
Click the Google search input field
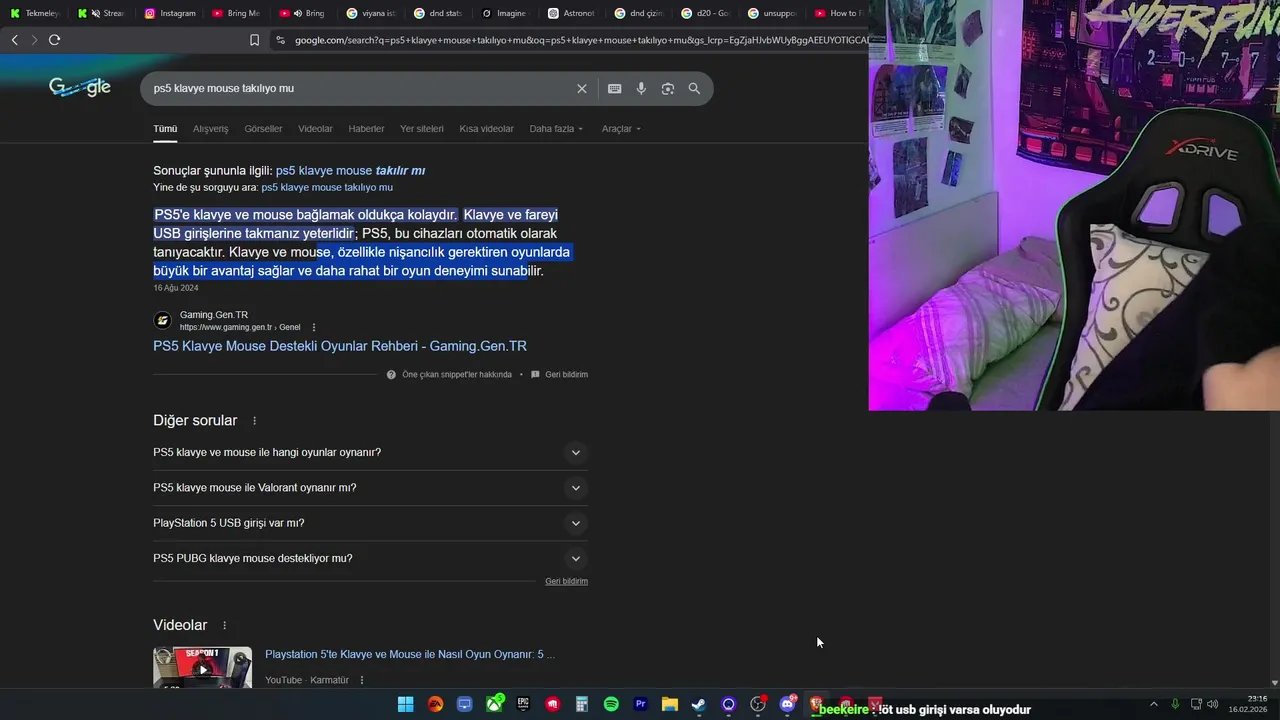[360, 88]
